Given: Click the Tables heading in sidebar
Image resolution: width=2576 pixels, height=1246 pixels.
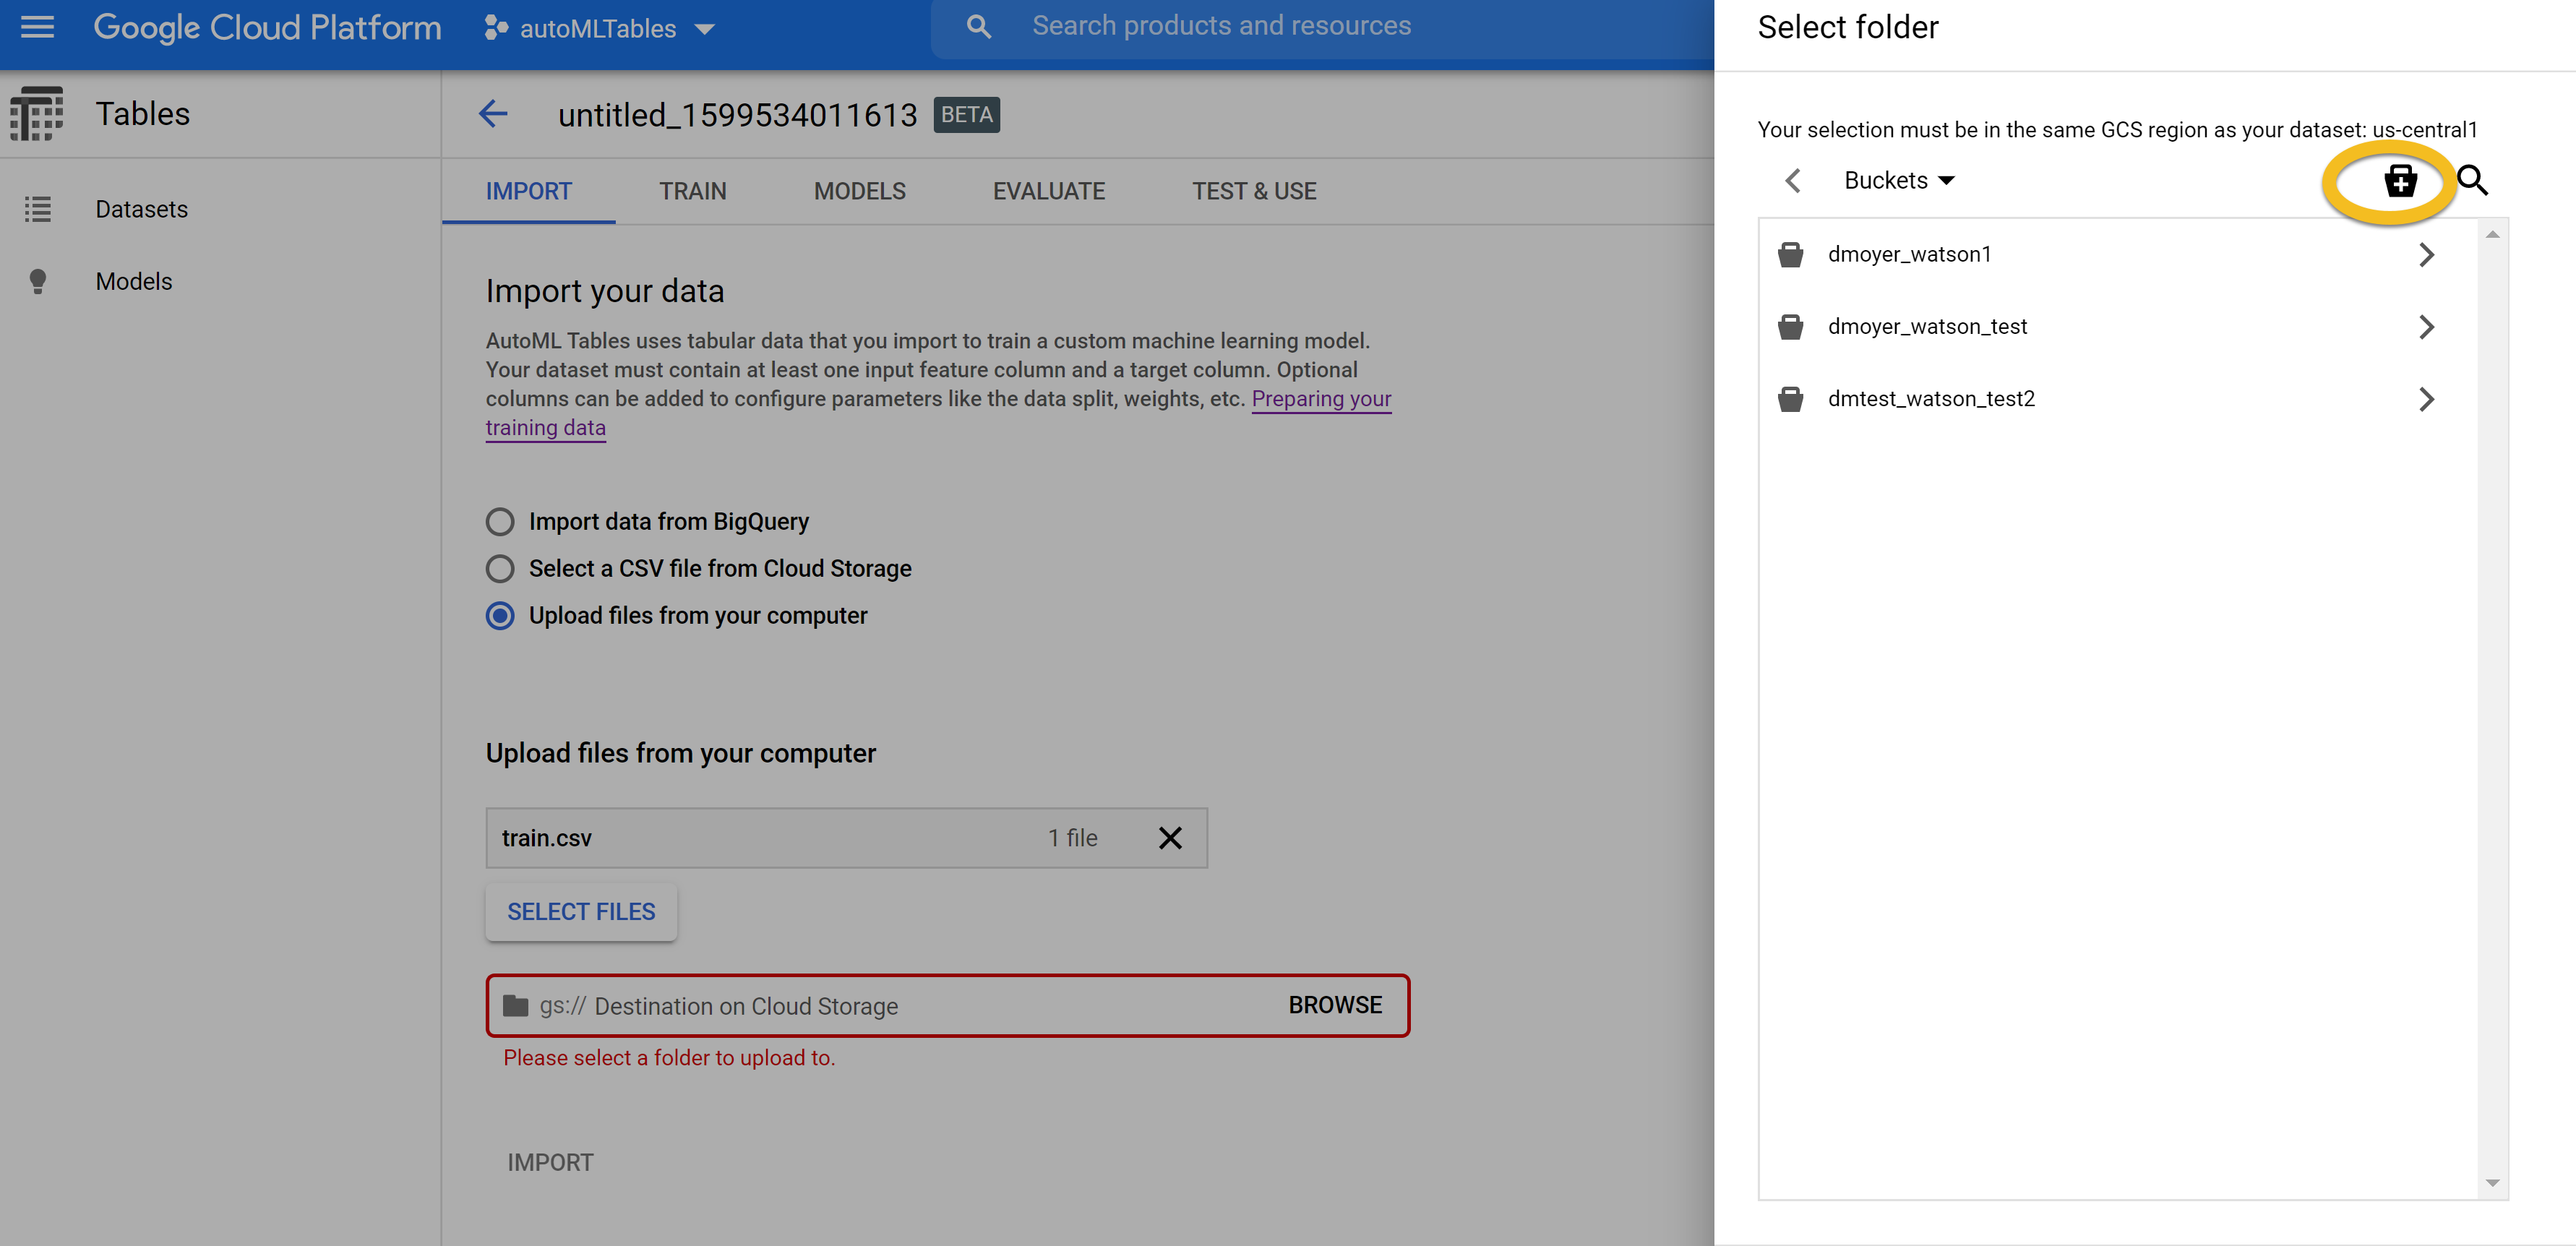Looking at the screenshot, I should (x=142, y=113).
